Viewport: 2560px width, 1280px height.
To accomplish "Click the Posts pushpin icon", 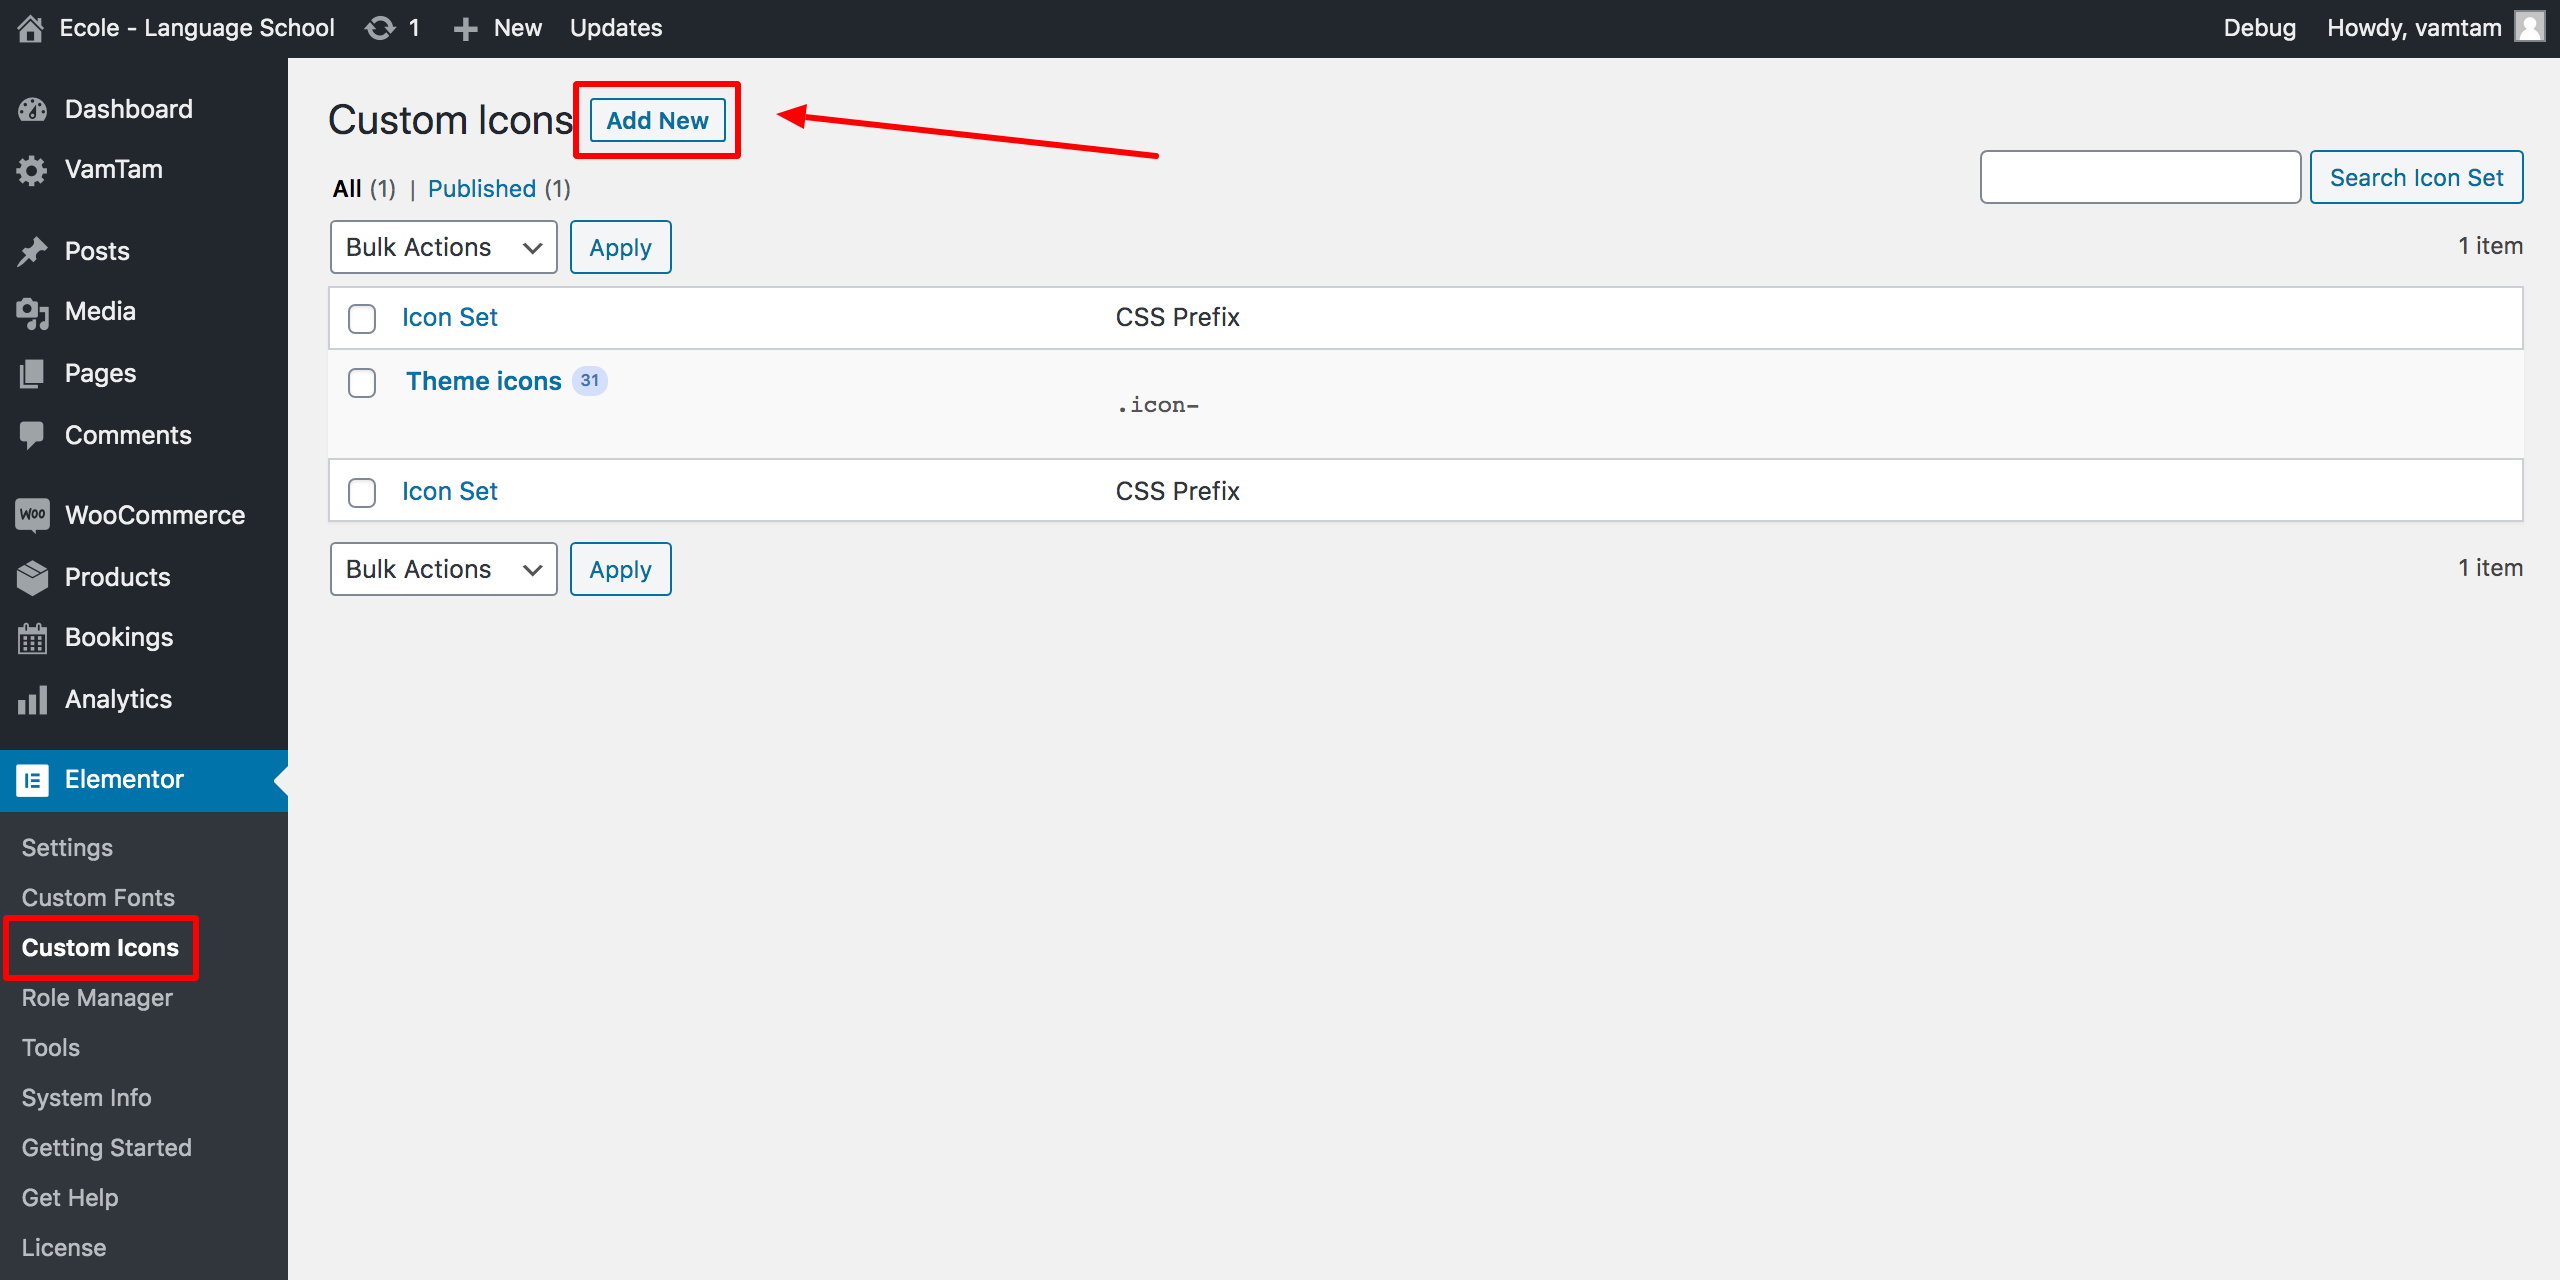I will tap(32, 252).
